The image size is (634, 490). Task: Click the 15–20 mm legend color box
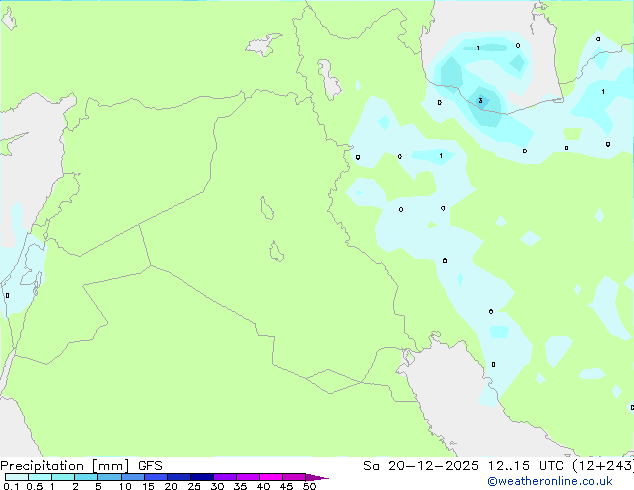155,477
